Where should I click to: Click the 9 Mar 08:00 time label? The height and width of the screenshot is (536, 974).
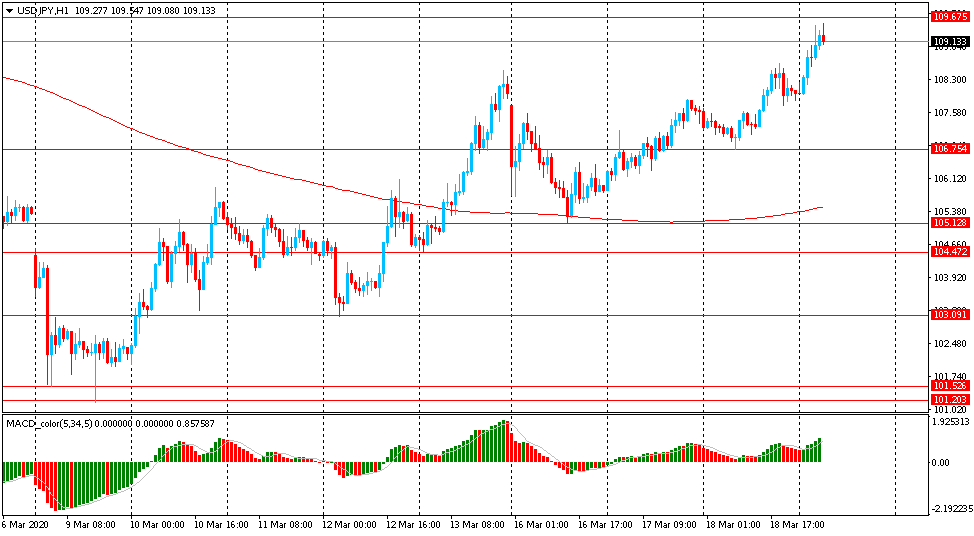[x=89, y=524]
